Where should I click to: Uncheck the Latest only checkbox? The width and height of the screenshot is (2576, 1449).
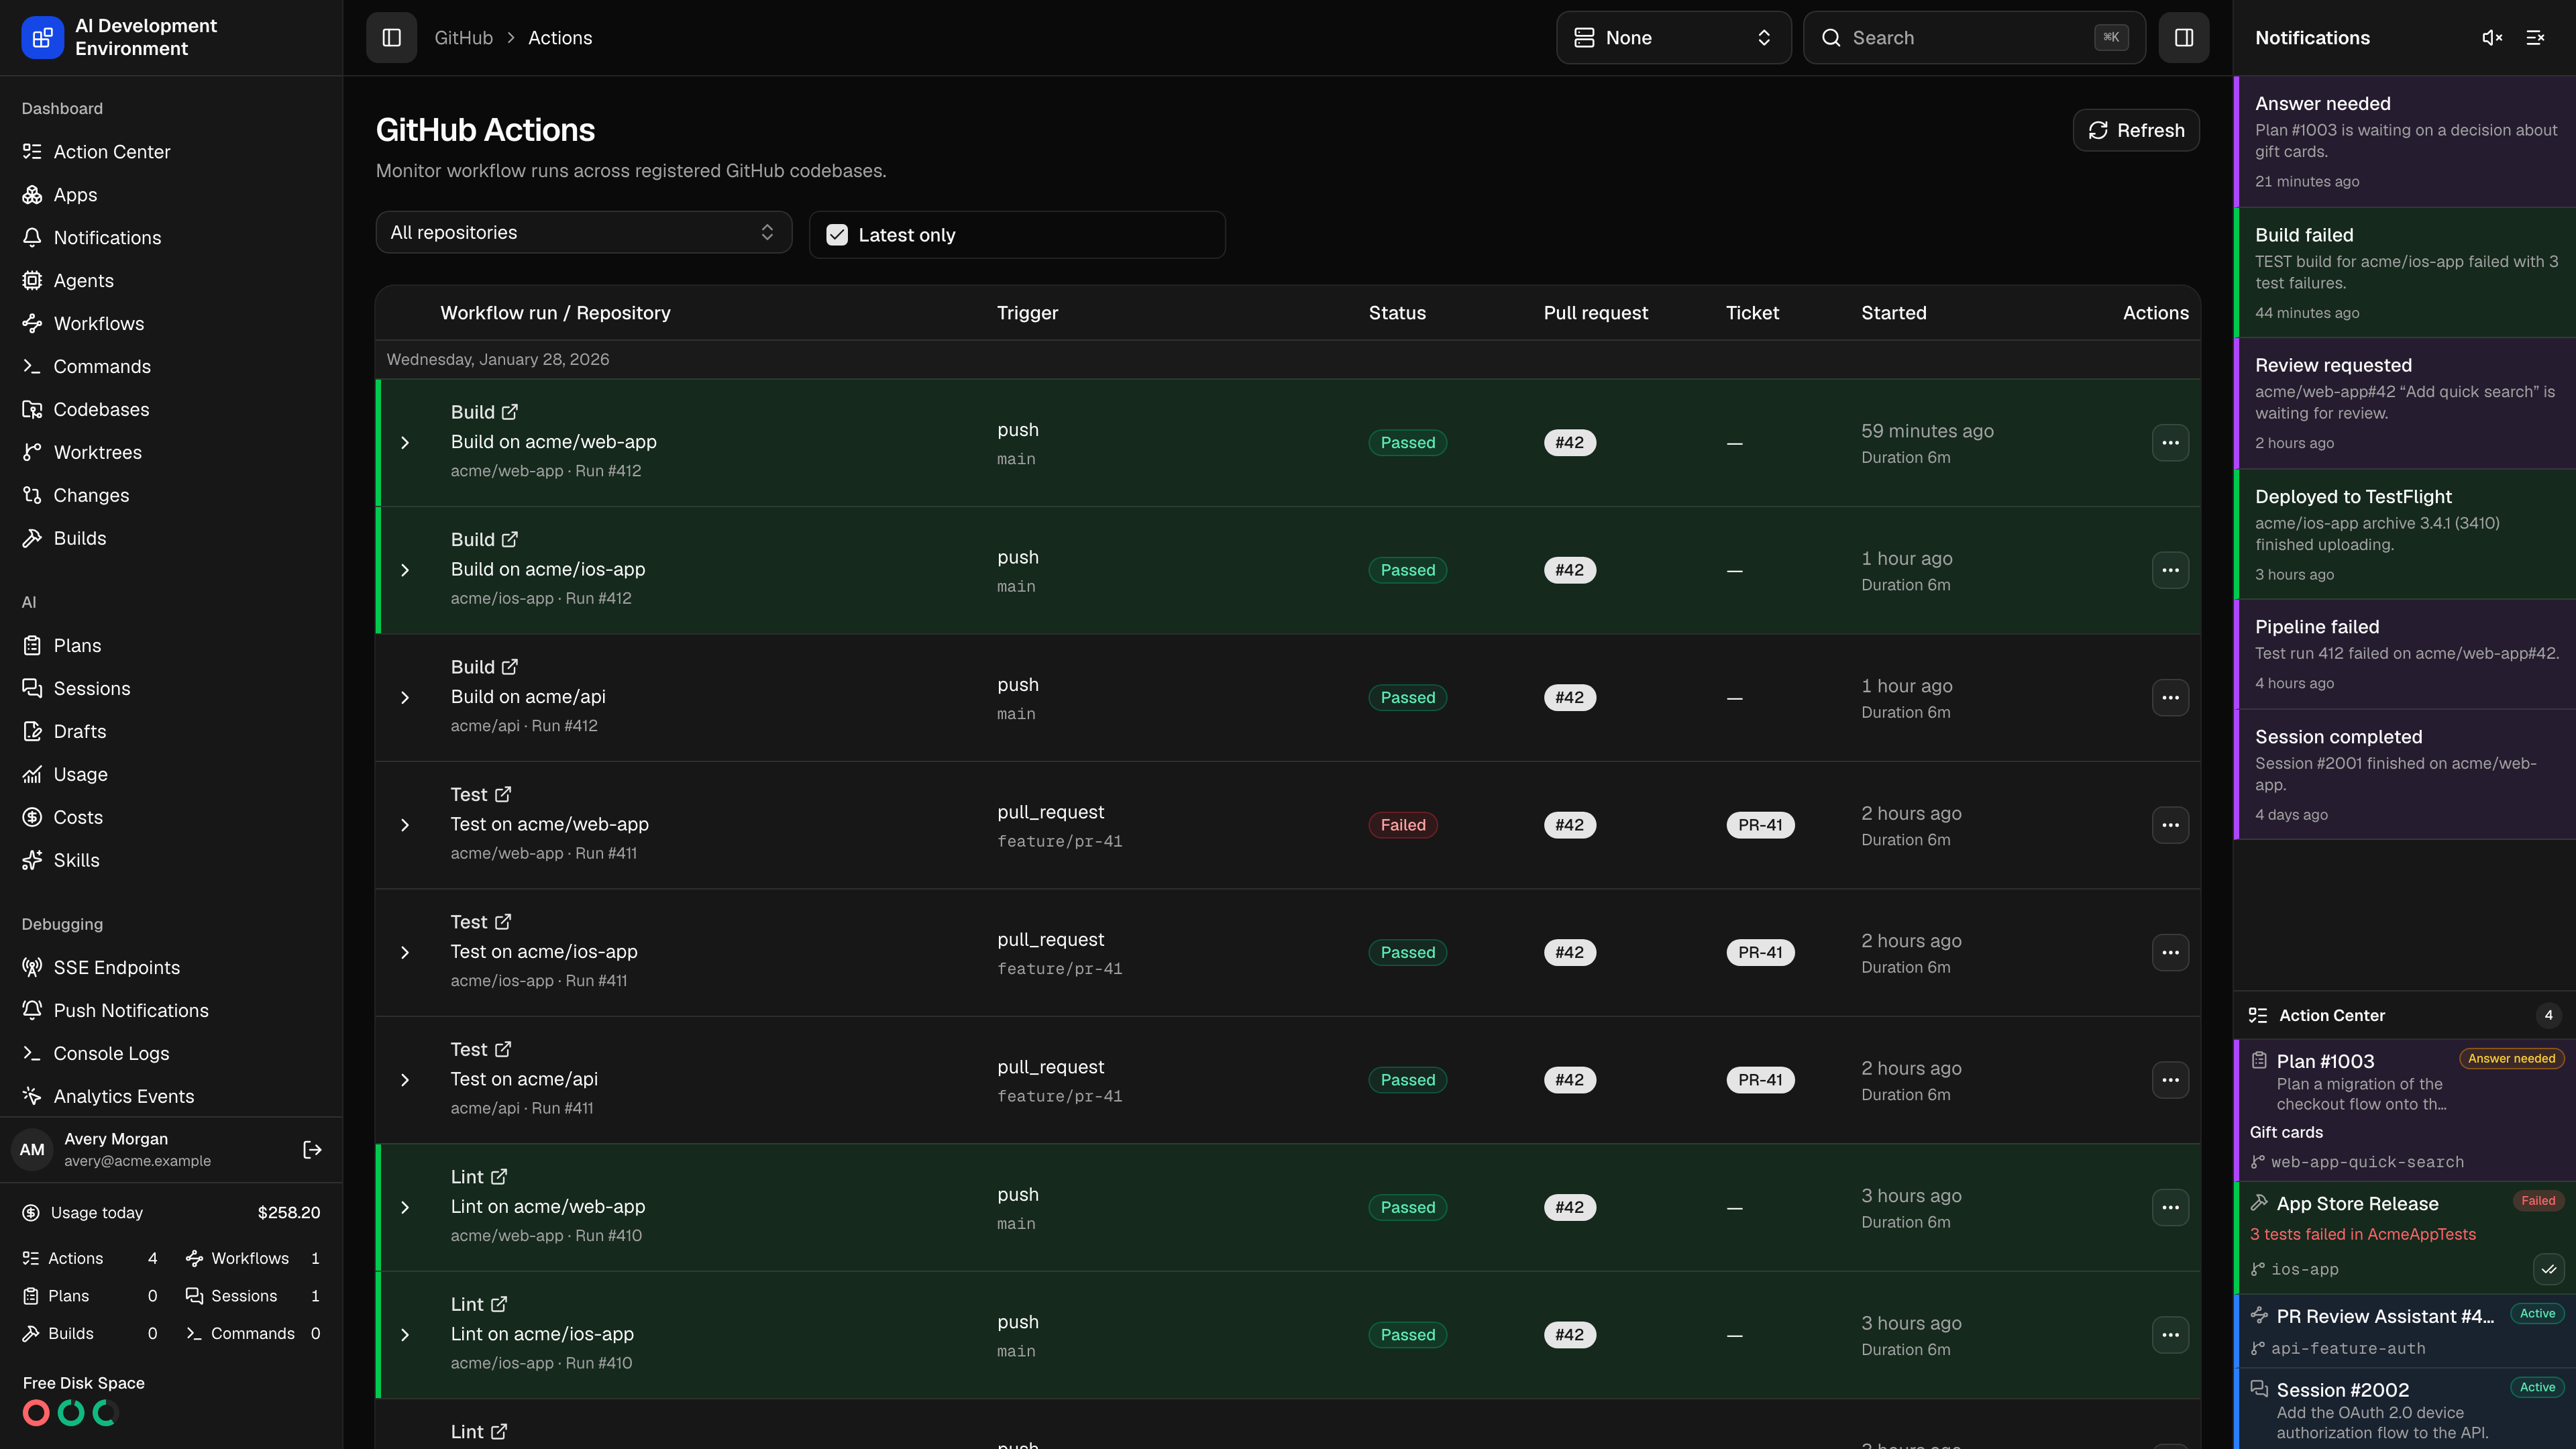click(x=837, y=235)
